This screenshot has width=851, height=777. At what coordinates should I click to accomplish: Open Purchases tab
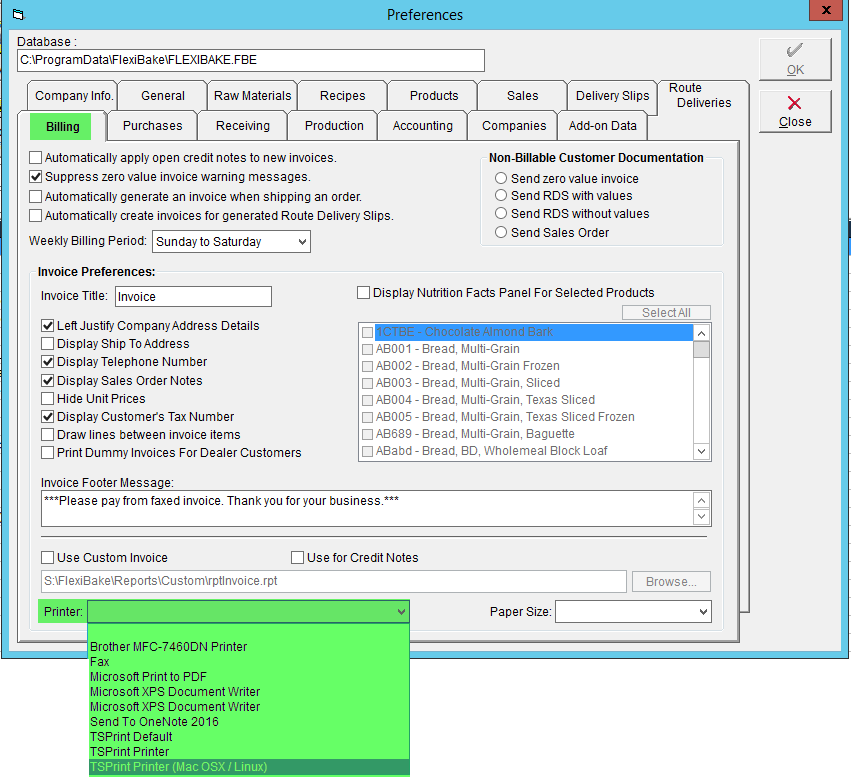tap(152, 126)
